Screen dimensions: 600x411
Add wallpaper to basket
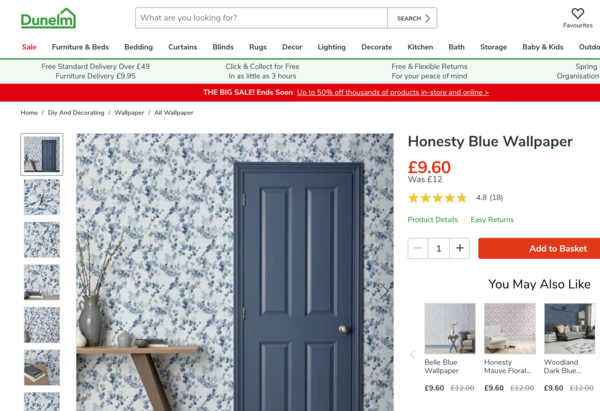(539, 248)
